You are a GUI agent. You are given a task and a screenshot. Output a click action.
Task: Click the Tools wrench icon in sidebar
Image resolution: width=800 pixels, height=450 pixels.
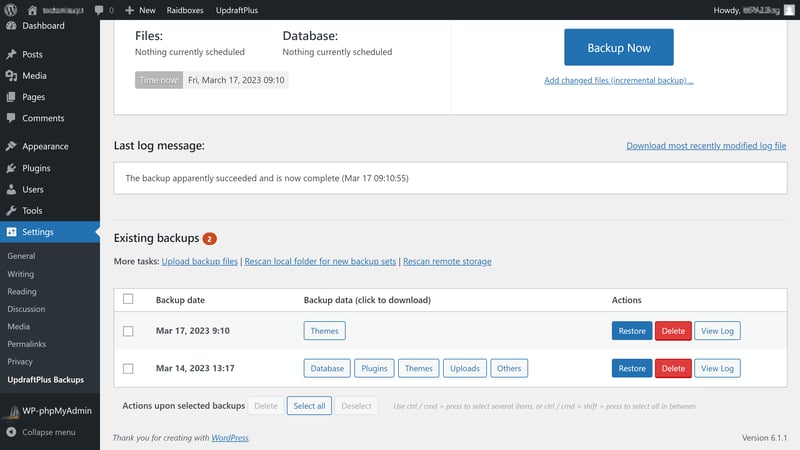[11, 211]
